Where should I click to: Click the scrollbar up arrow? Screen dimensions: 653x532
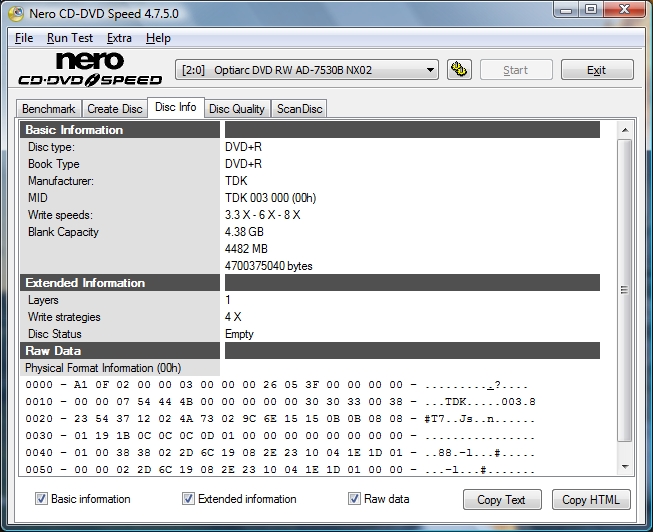tap(625, 130)
